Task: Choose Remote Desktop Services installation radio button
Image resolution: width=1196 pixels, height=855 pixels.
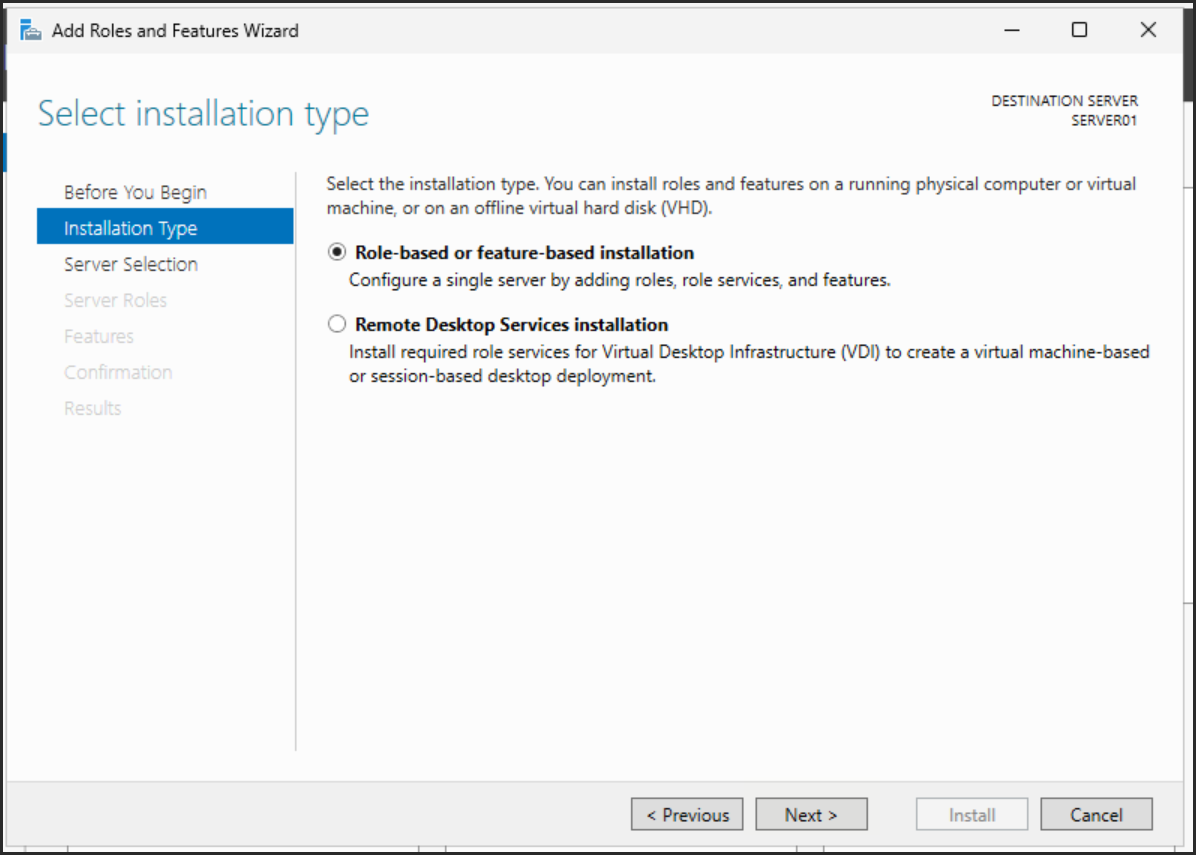Action: (337, 325)
